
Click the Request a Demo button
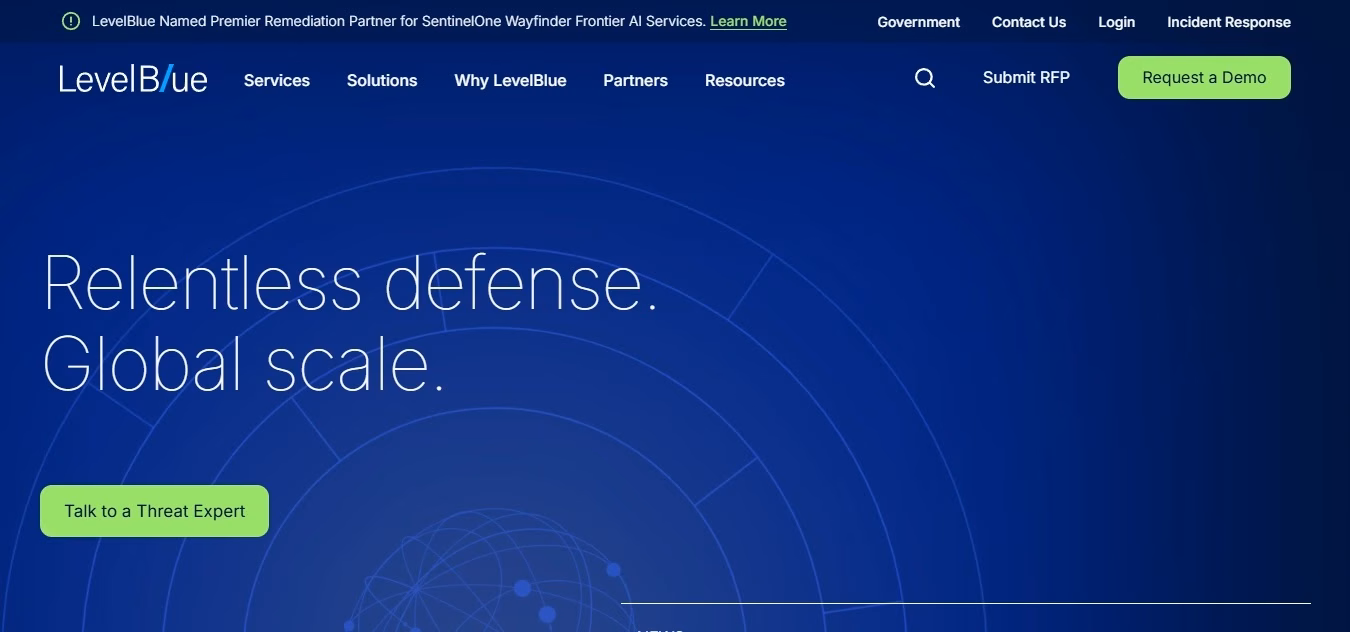[x=1204, y=77]
